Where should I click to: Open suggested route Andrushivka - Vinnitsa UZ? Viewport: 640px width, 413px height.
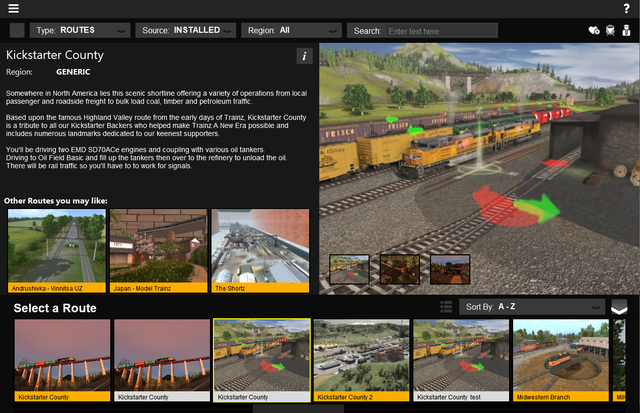pos(57,251)
